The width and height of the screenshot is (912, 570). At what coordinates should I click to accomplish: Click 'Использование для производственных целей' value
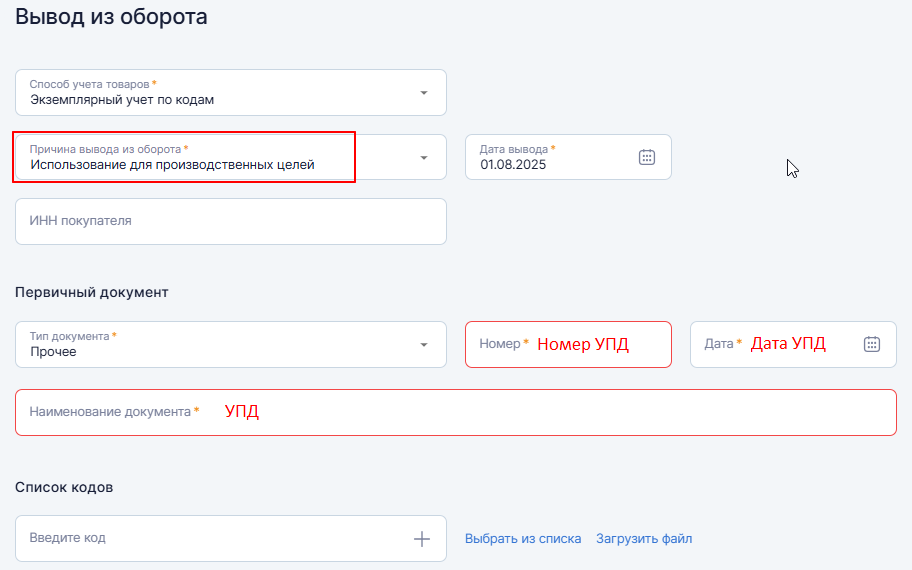pos(172,165)
